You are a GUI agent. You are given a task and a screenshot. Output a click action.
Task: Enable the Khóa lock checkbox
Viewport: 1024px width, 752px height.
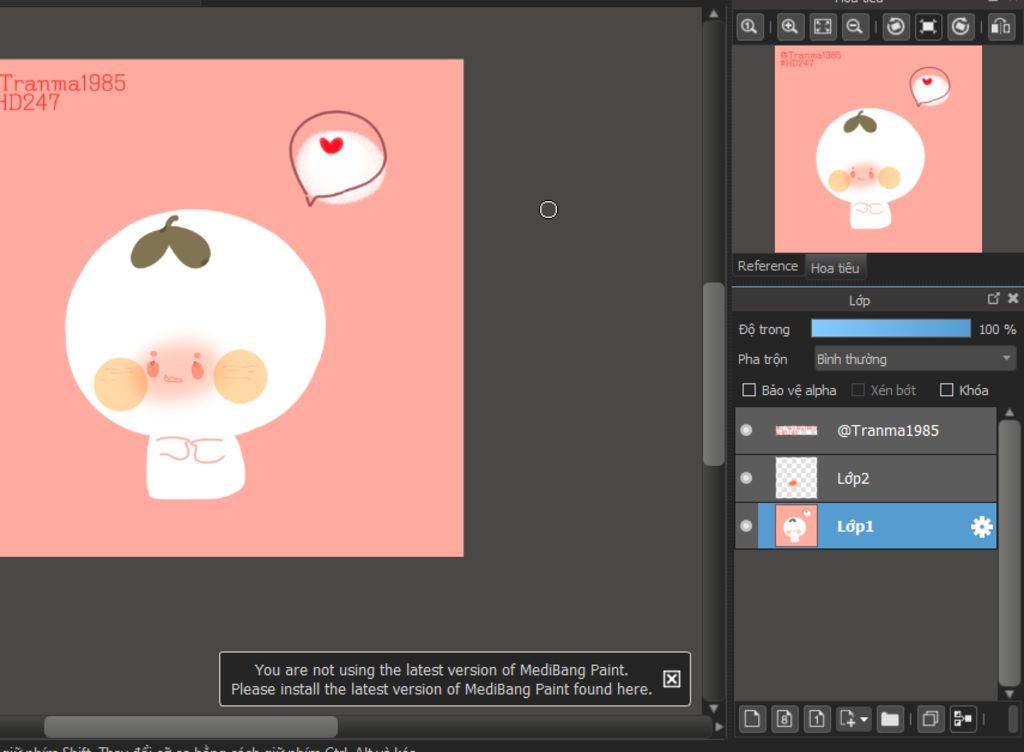pos(946,390)
